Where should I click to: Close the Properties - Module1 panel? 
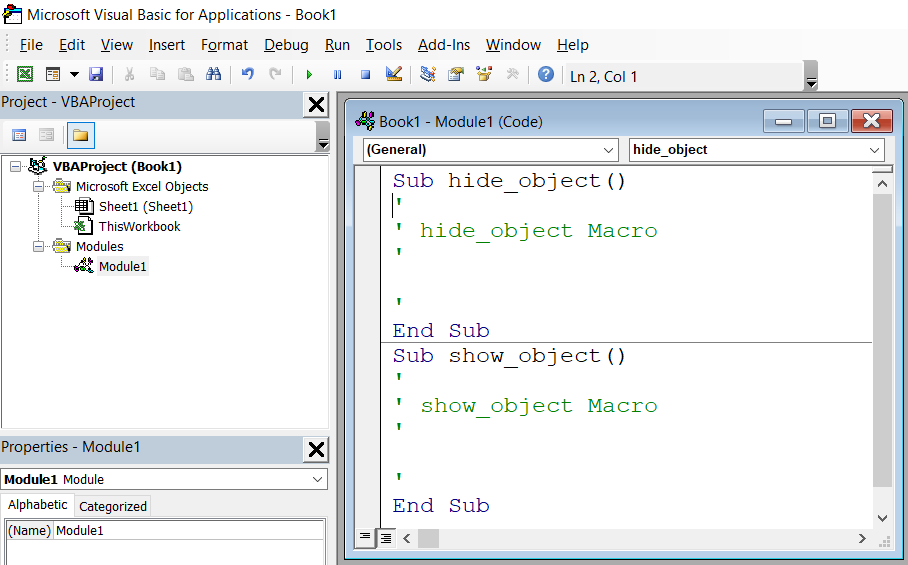[x=316, y=449]
